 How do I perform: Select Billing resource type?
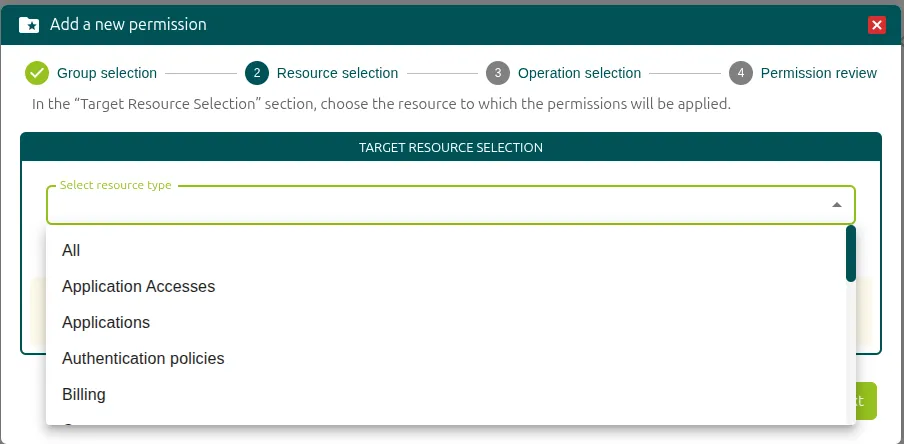click(x=446, y=395)
